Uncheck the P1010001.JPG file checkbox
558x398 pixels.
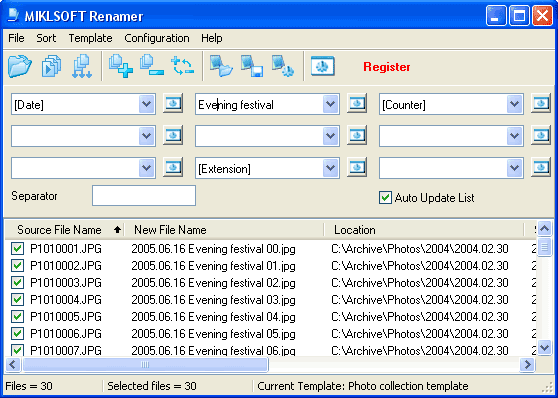(17, 248)
